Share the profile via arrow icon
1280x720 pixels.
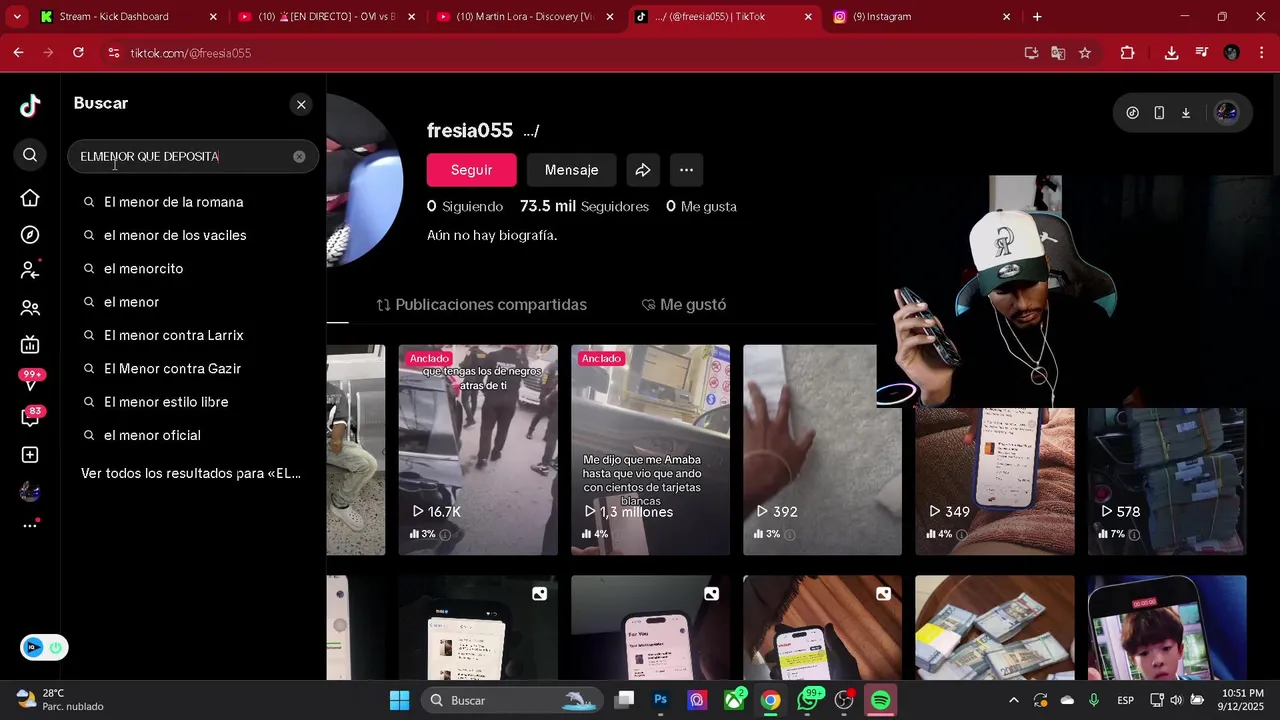click(x=643, y=170)
